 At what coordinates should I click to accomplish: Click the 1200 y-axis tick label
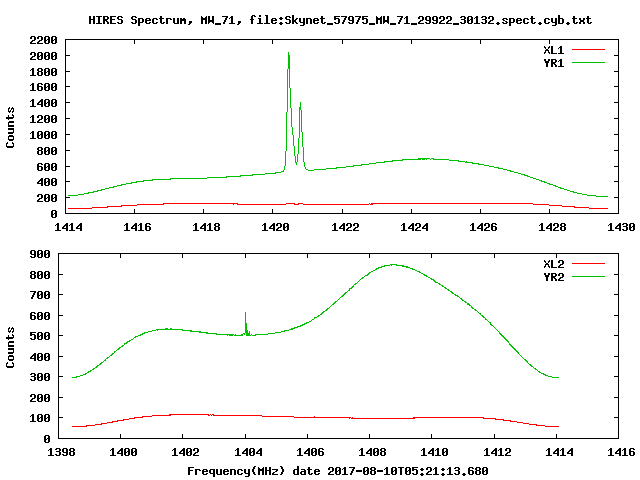coord(43,119)
